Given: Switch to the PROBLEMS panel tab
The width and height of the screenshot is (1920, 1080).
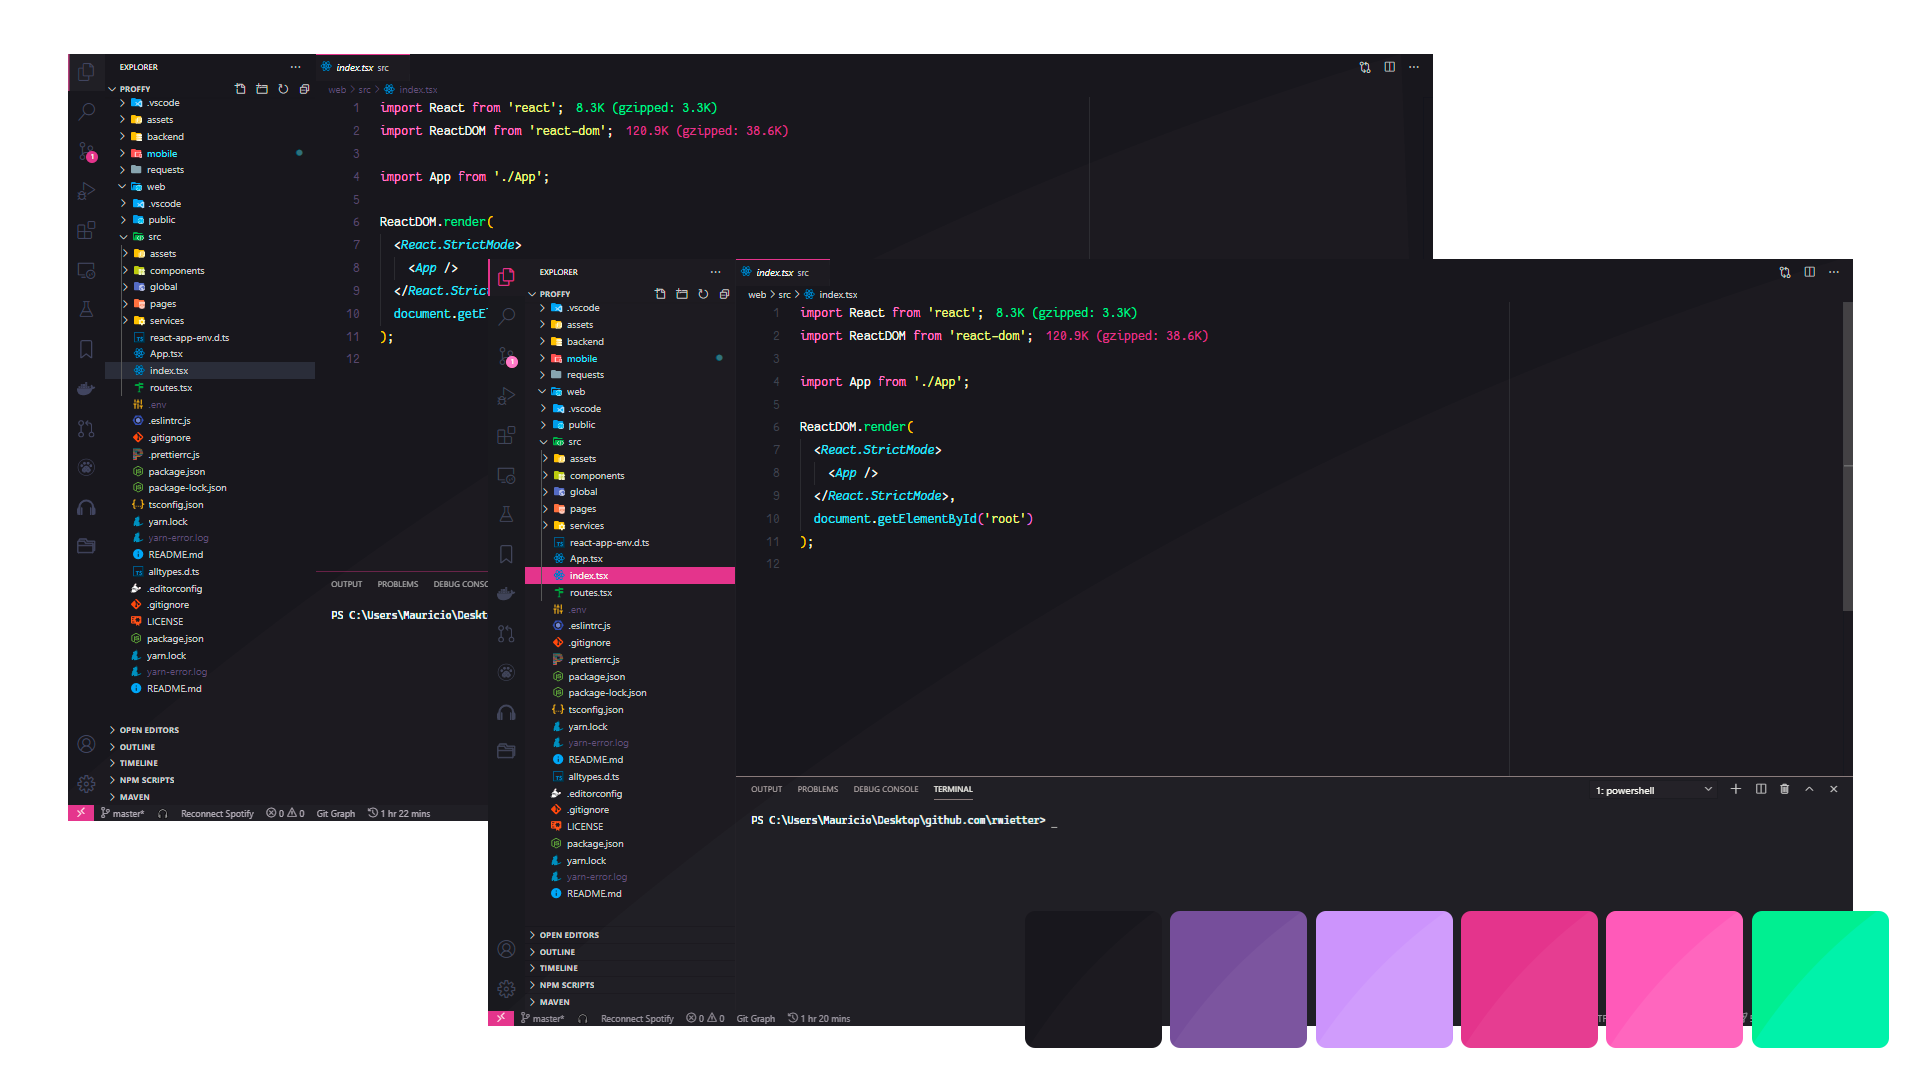Looking at the screenshot, I should click(x=817, y=789).
